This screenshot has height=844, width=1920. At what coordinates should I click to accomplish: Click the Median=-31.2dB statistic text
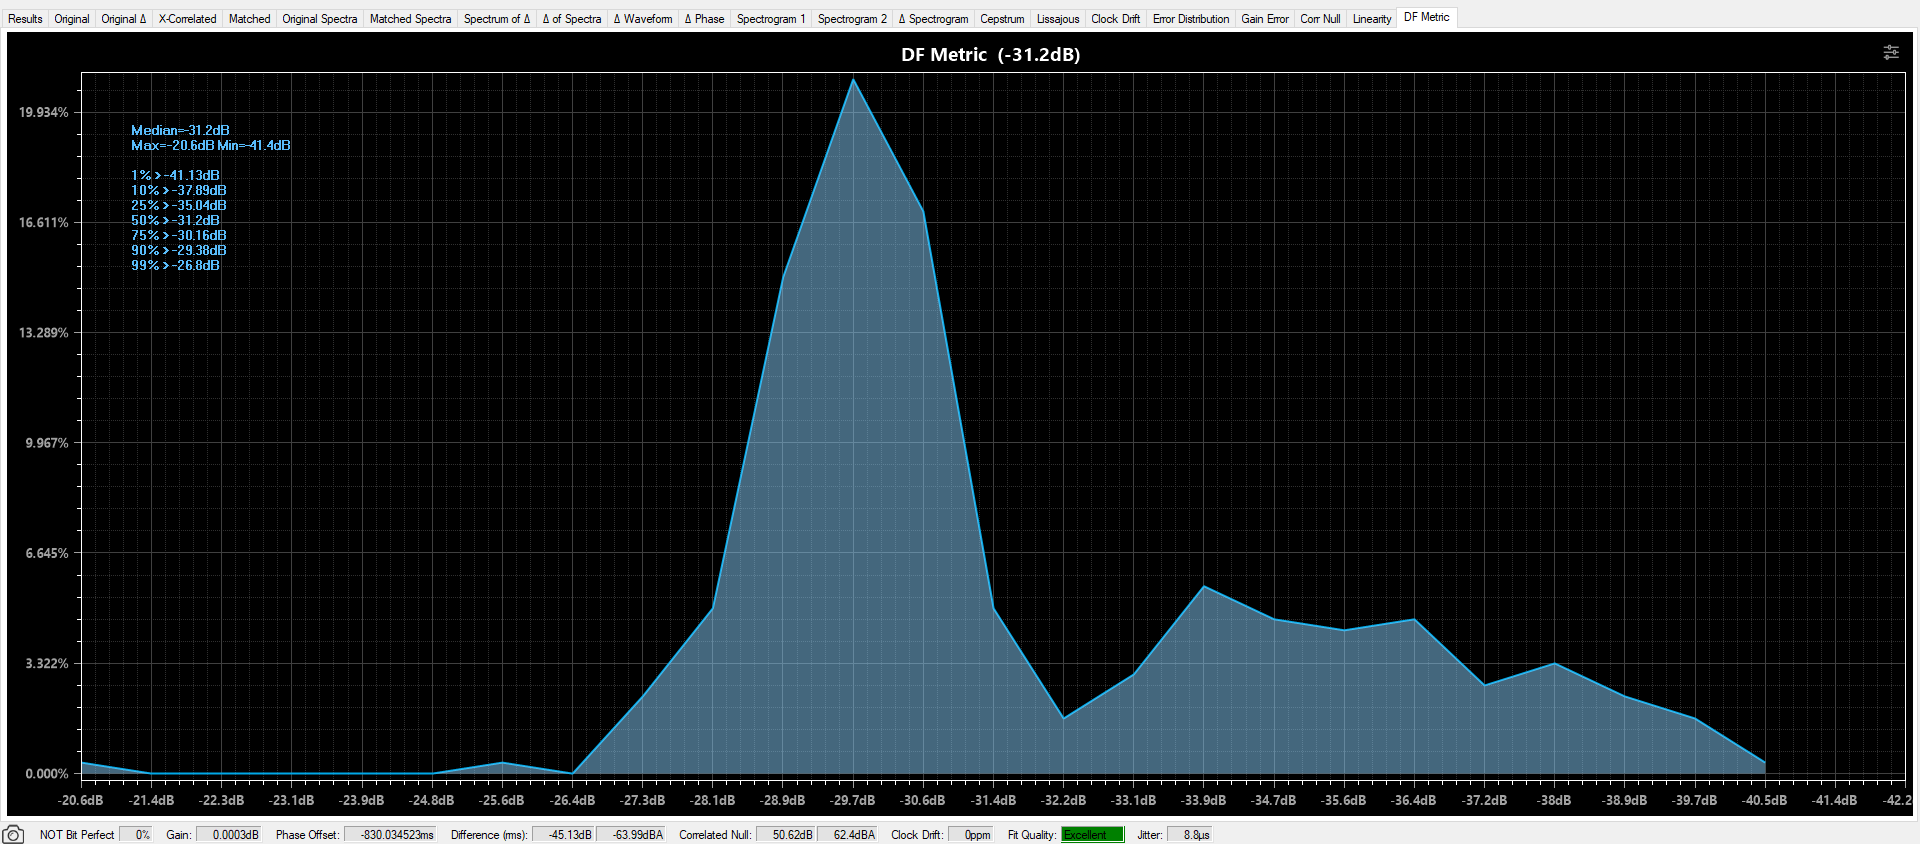[180, 130]
